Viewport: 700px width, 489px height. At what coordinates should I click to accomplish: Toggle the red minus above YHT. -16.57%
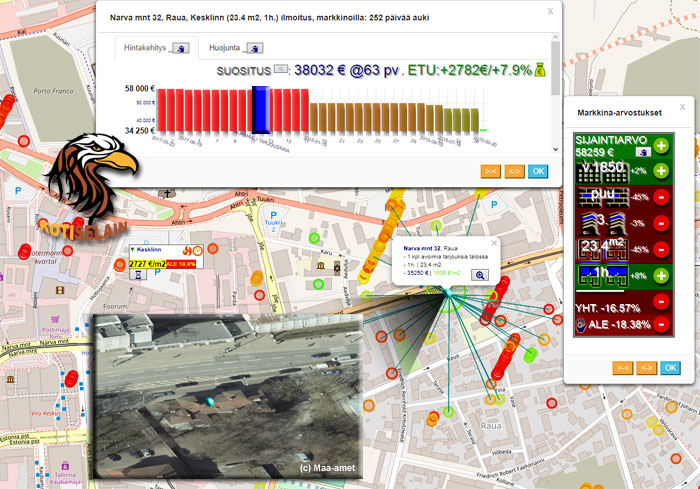coord(661,301)
